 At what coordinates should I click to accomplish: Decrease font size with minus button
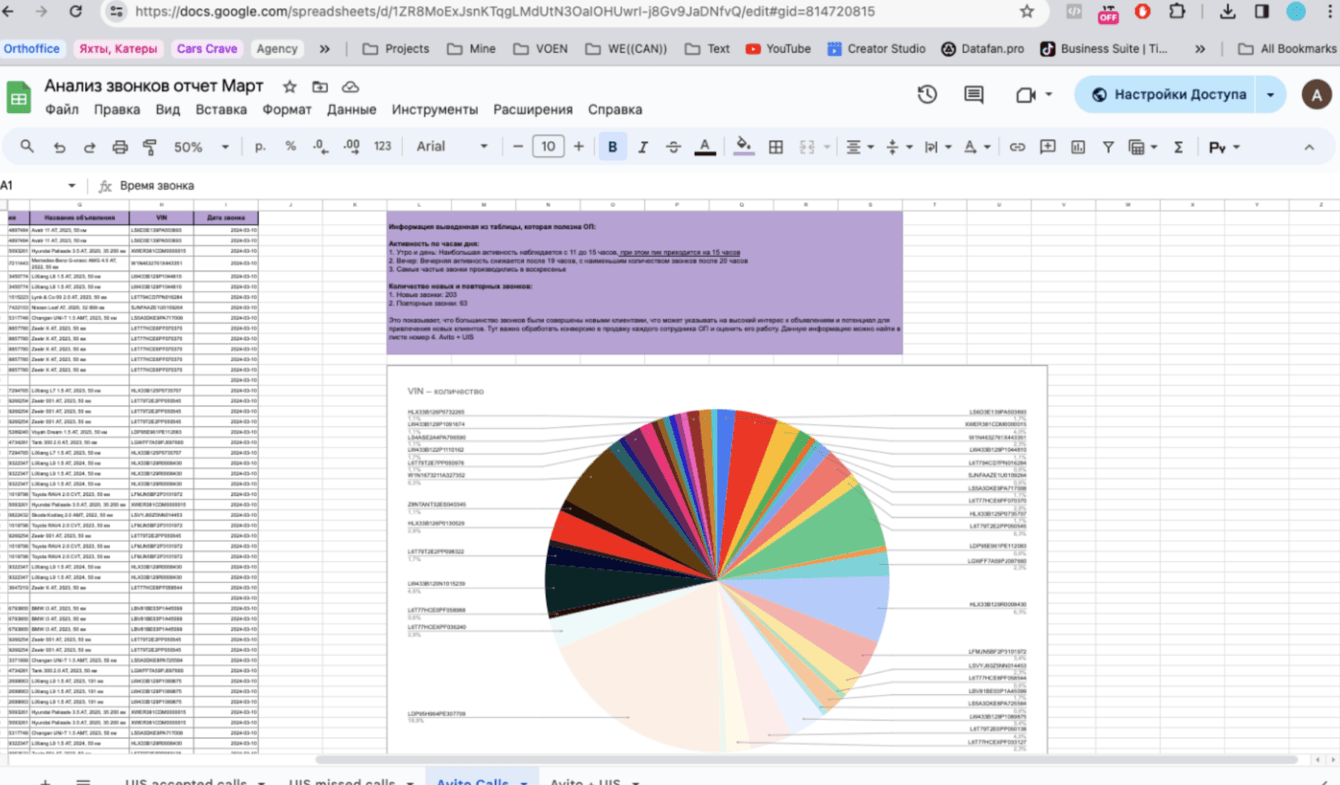tap(518, 147)
